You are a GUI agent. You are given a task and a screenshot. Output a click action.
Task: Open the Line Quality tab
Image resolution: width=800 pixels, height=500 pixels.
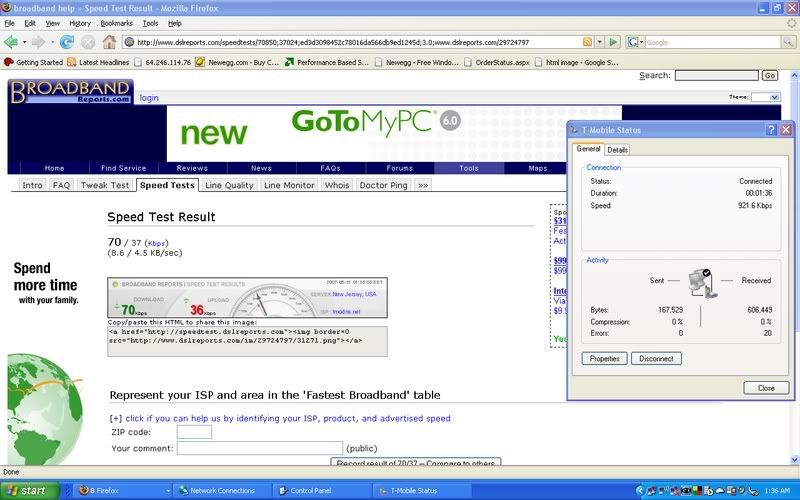229,185
